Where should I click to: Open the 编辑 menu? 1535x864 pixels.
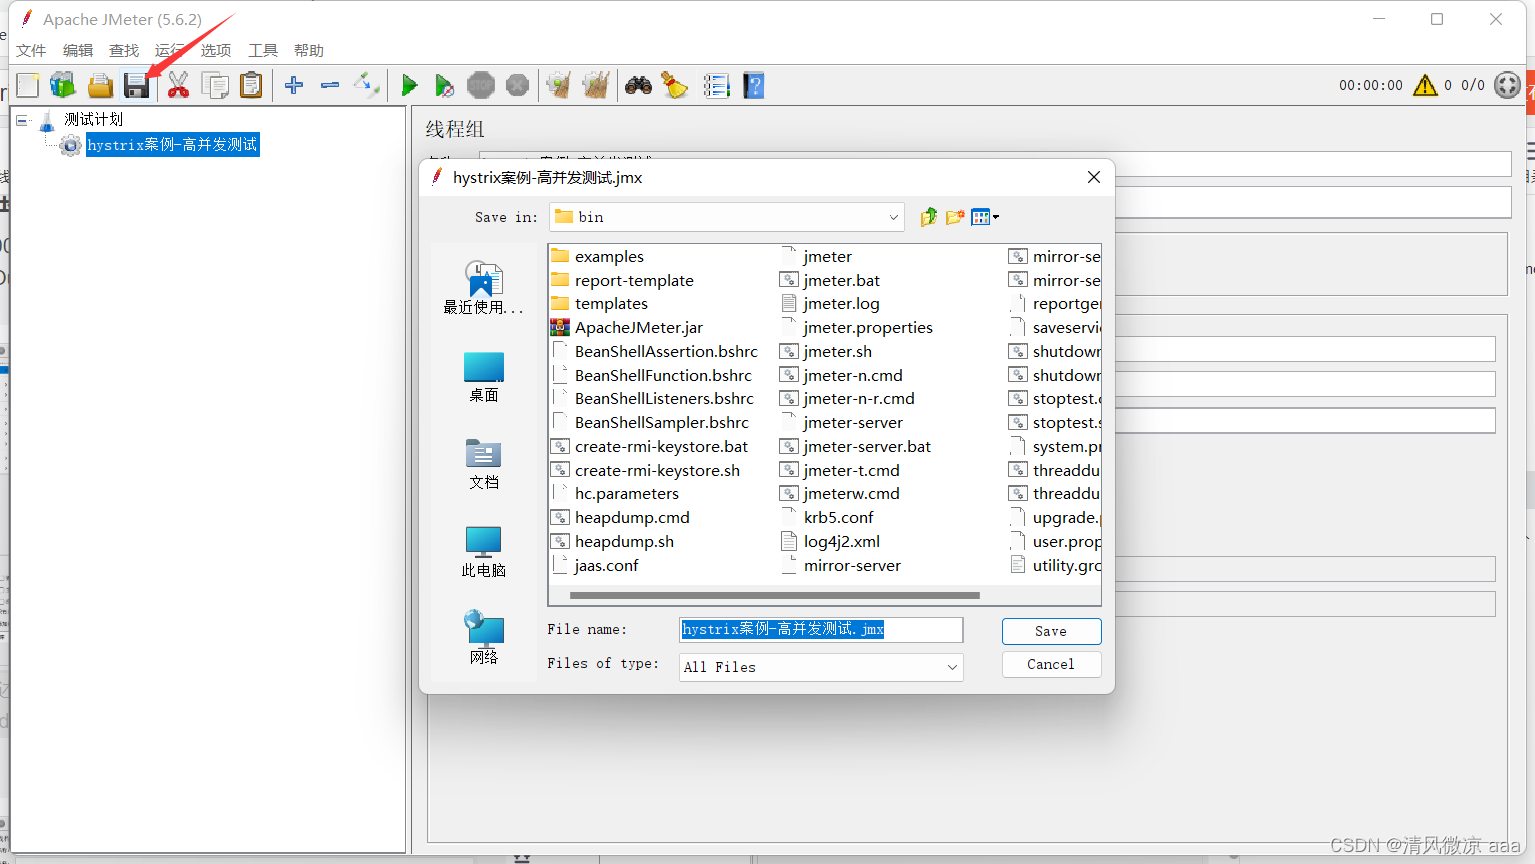pos(78,50)
